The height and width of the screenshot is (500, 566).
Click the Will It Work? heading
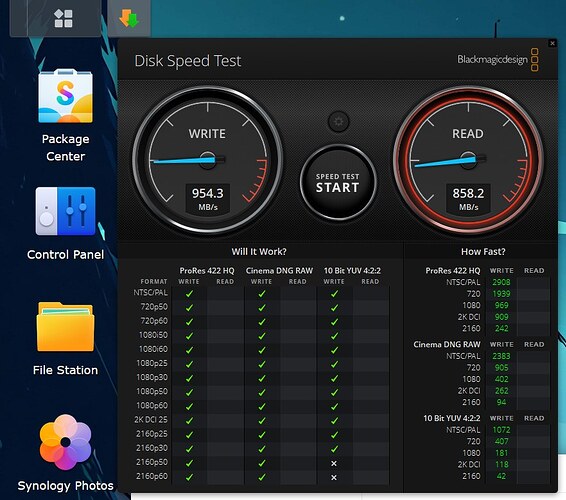pos(259,252)
